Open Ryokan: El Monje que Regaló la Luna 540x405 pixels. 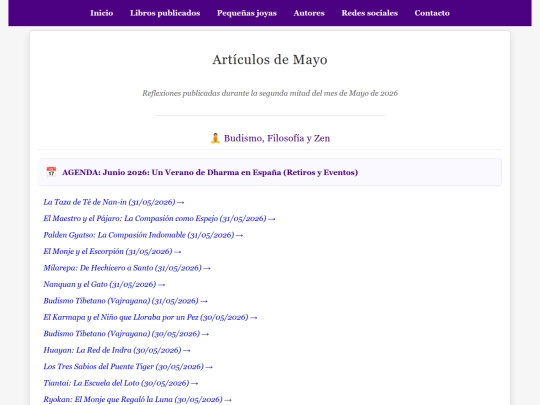tap(137, 399)
